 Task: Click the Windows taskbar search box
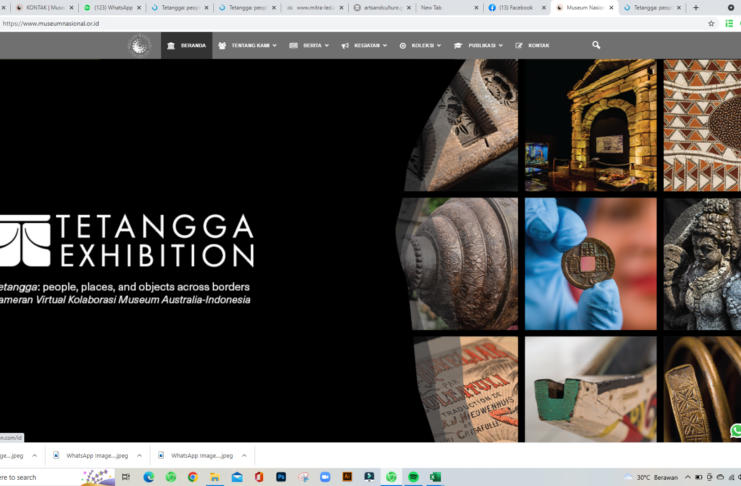[x=57, y=477]
